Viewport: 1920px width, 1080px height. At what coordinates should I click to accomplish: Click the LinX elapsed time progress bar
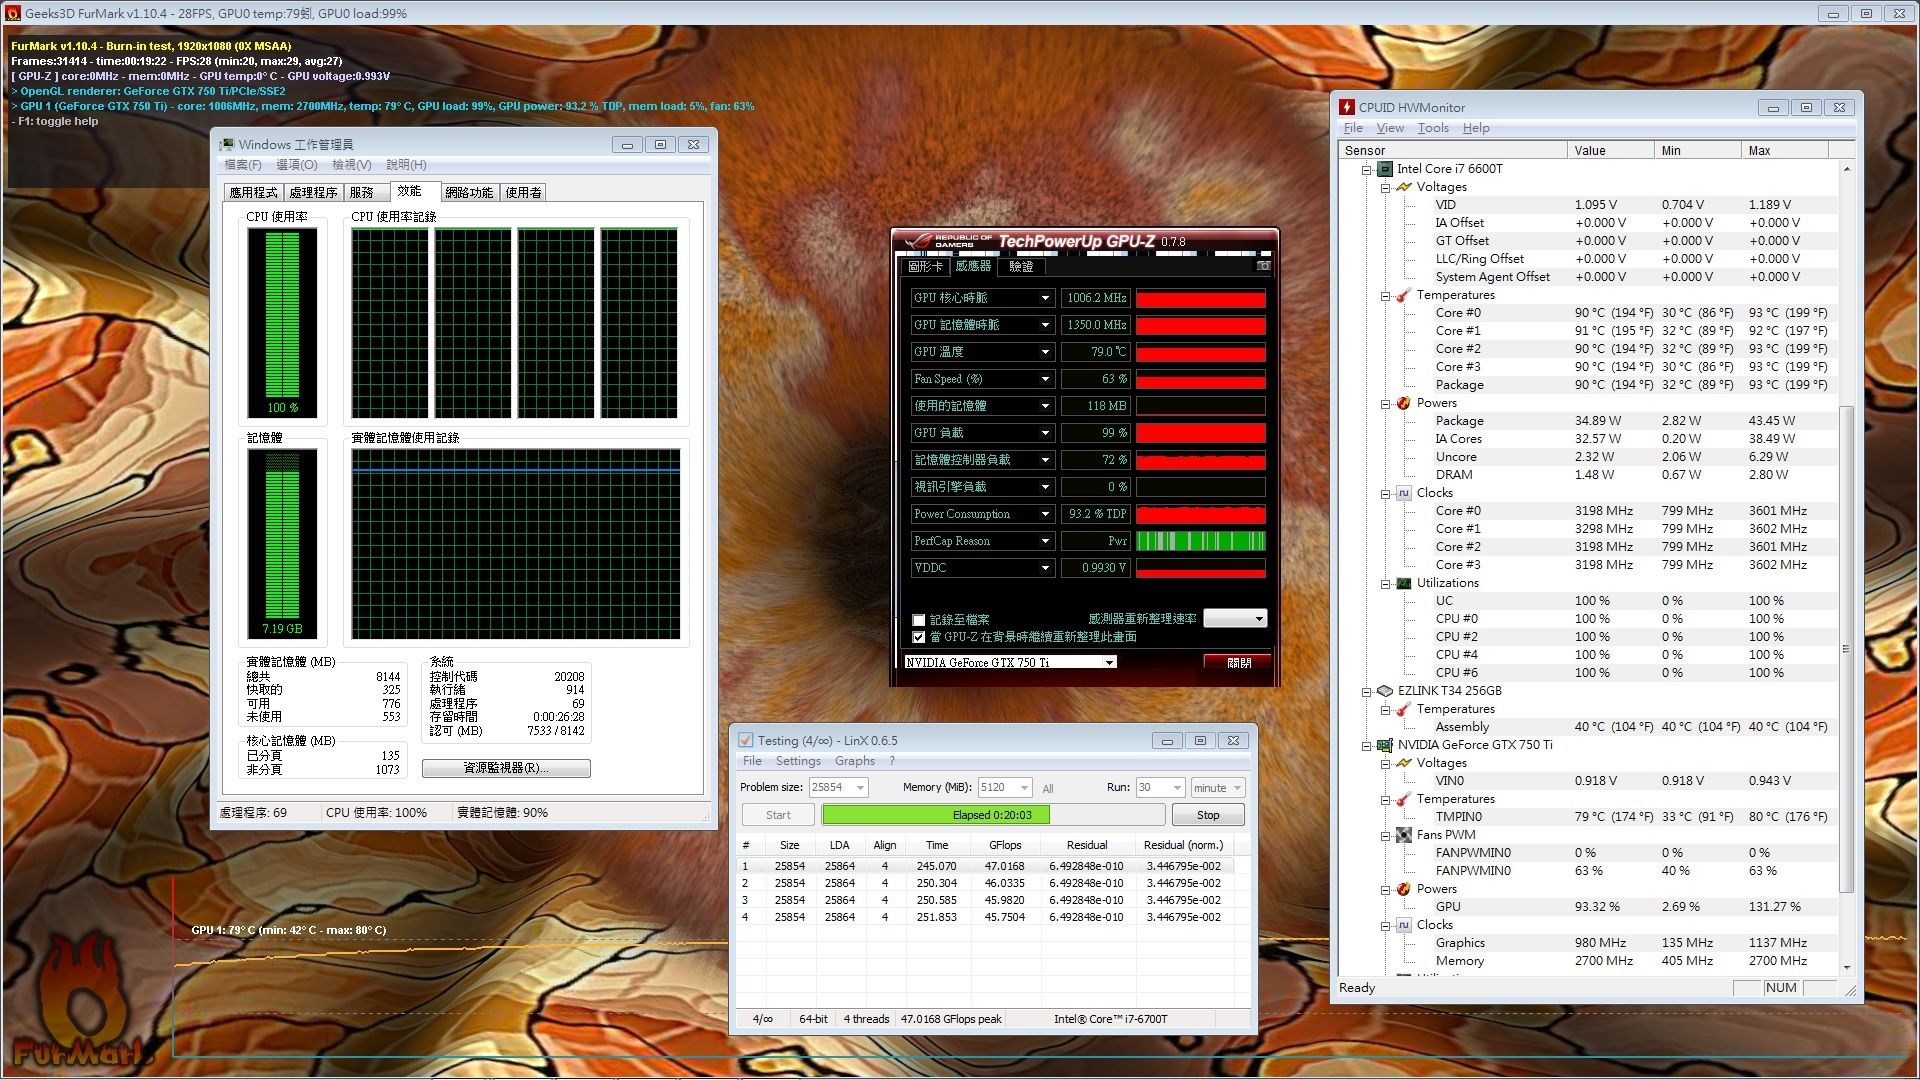click(993, 815)
